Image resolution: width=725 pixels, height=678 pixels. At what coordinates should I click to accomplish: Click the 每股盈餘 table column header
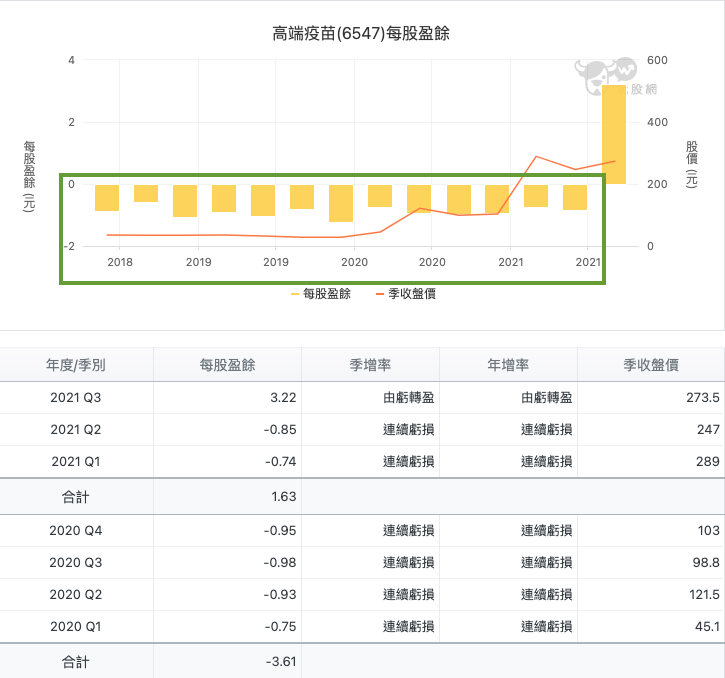click(227, 365)
